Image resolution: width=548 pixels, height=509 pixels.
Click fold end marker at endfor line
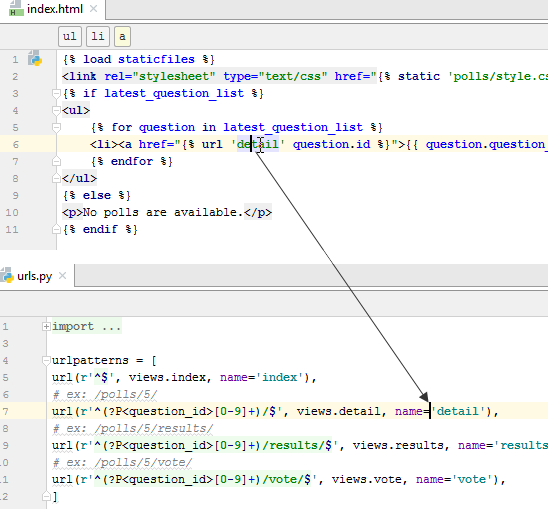pos(56,161)
